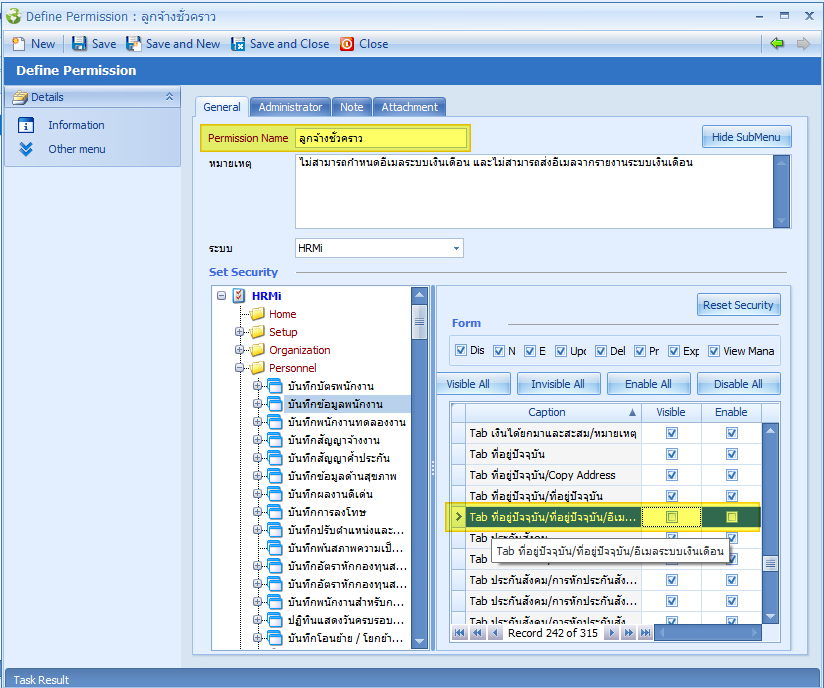The image size is (824, 688).
Task: Toggle the View Mana form checkbox
Action: [714, 351]
